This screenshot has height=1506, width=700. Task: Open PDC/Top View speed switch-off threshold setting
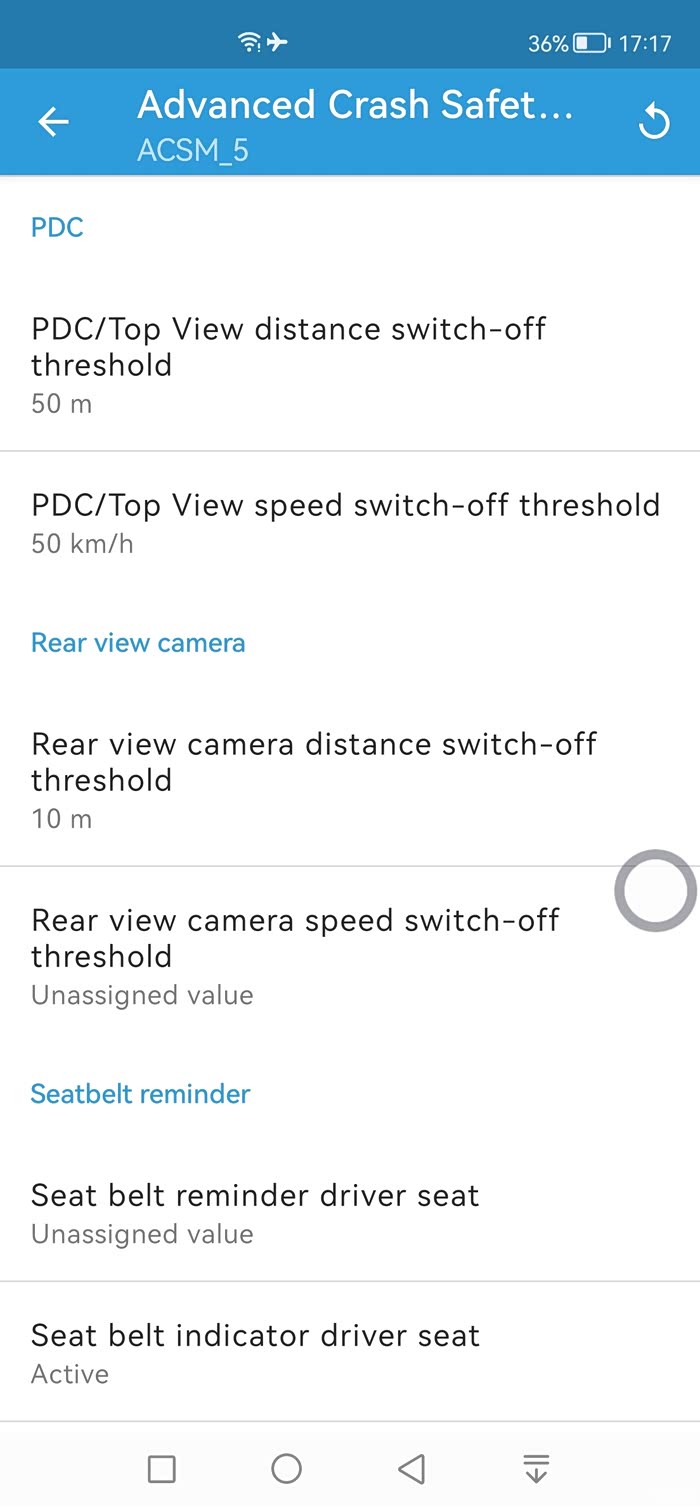coord(350,522)
